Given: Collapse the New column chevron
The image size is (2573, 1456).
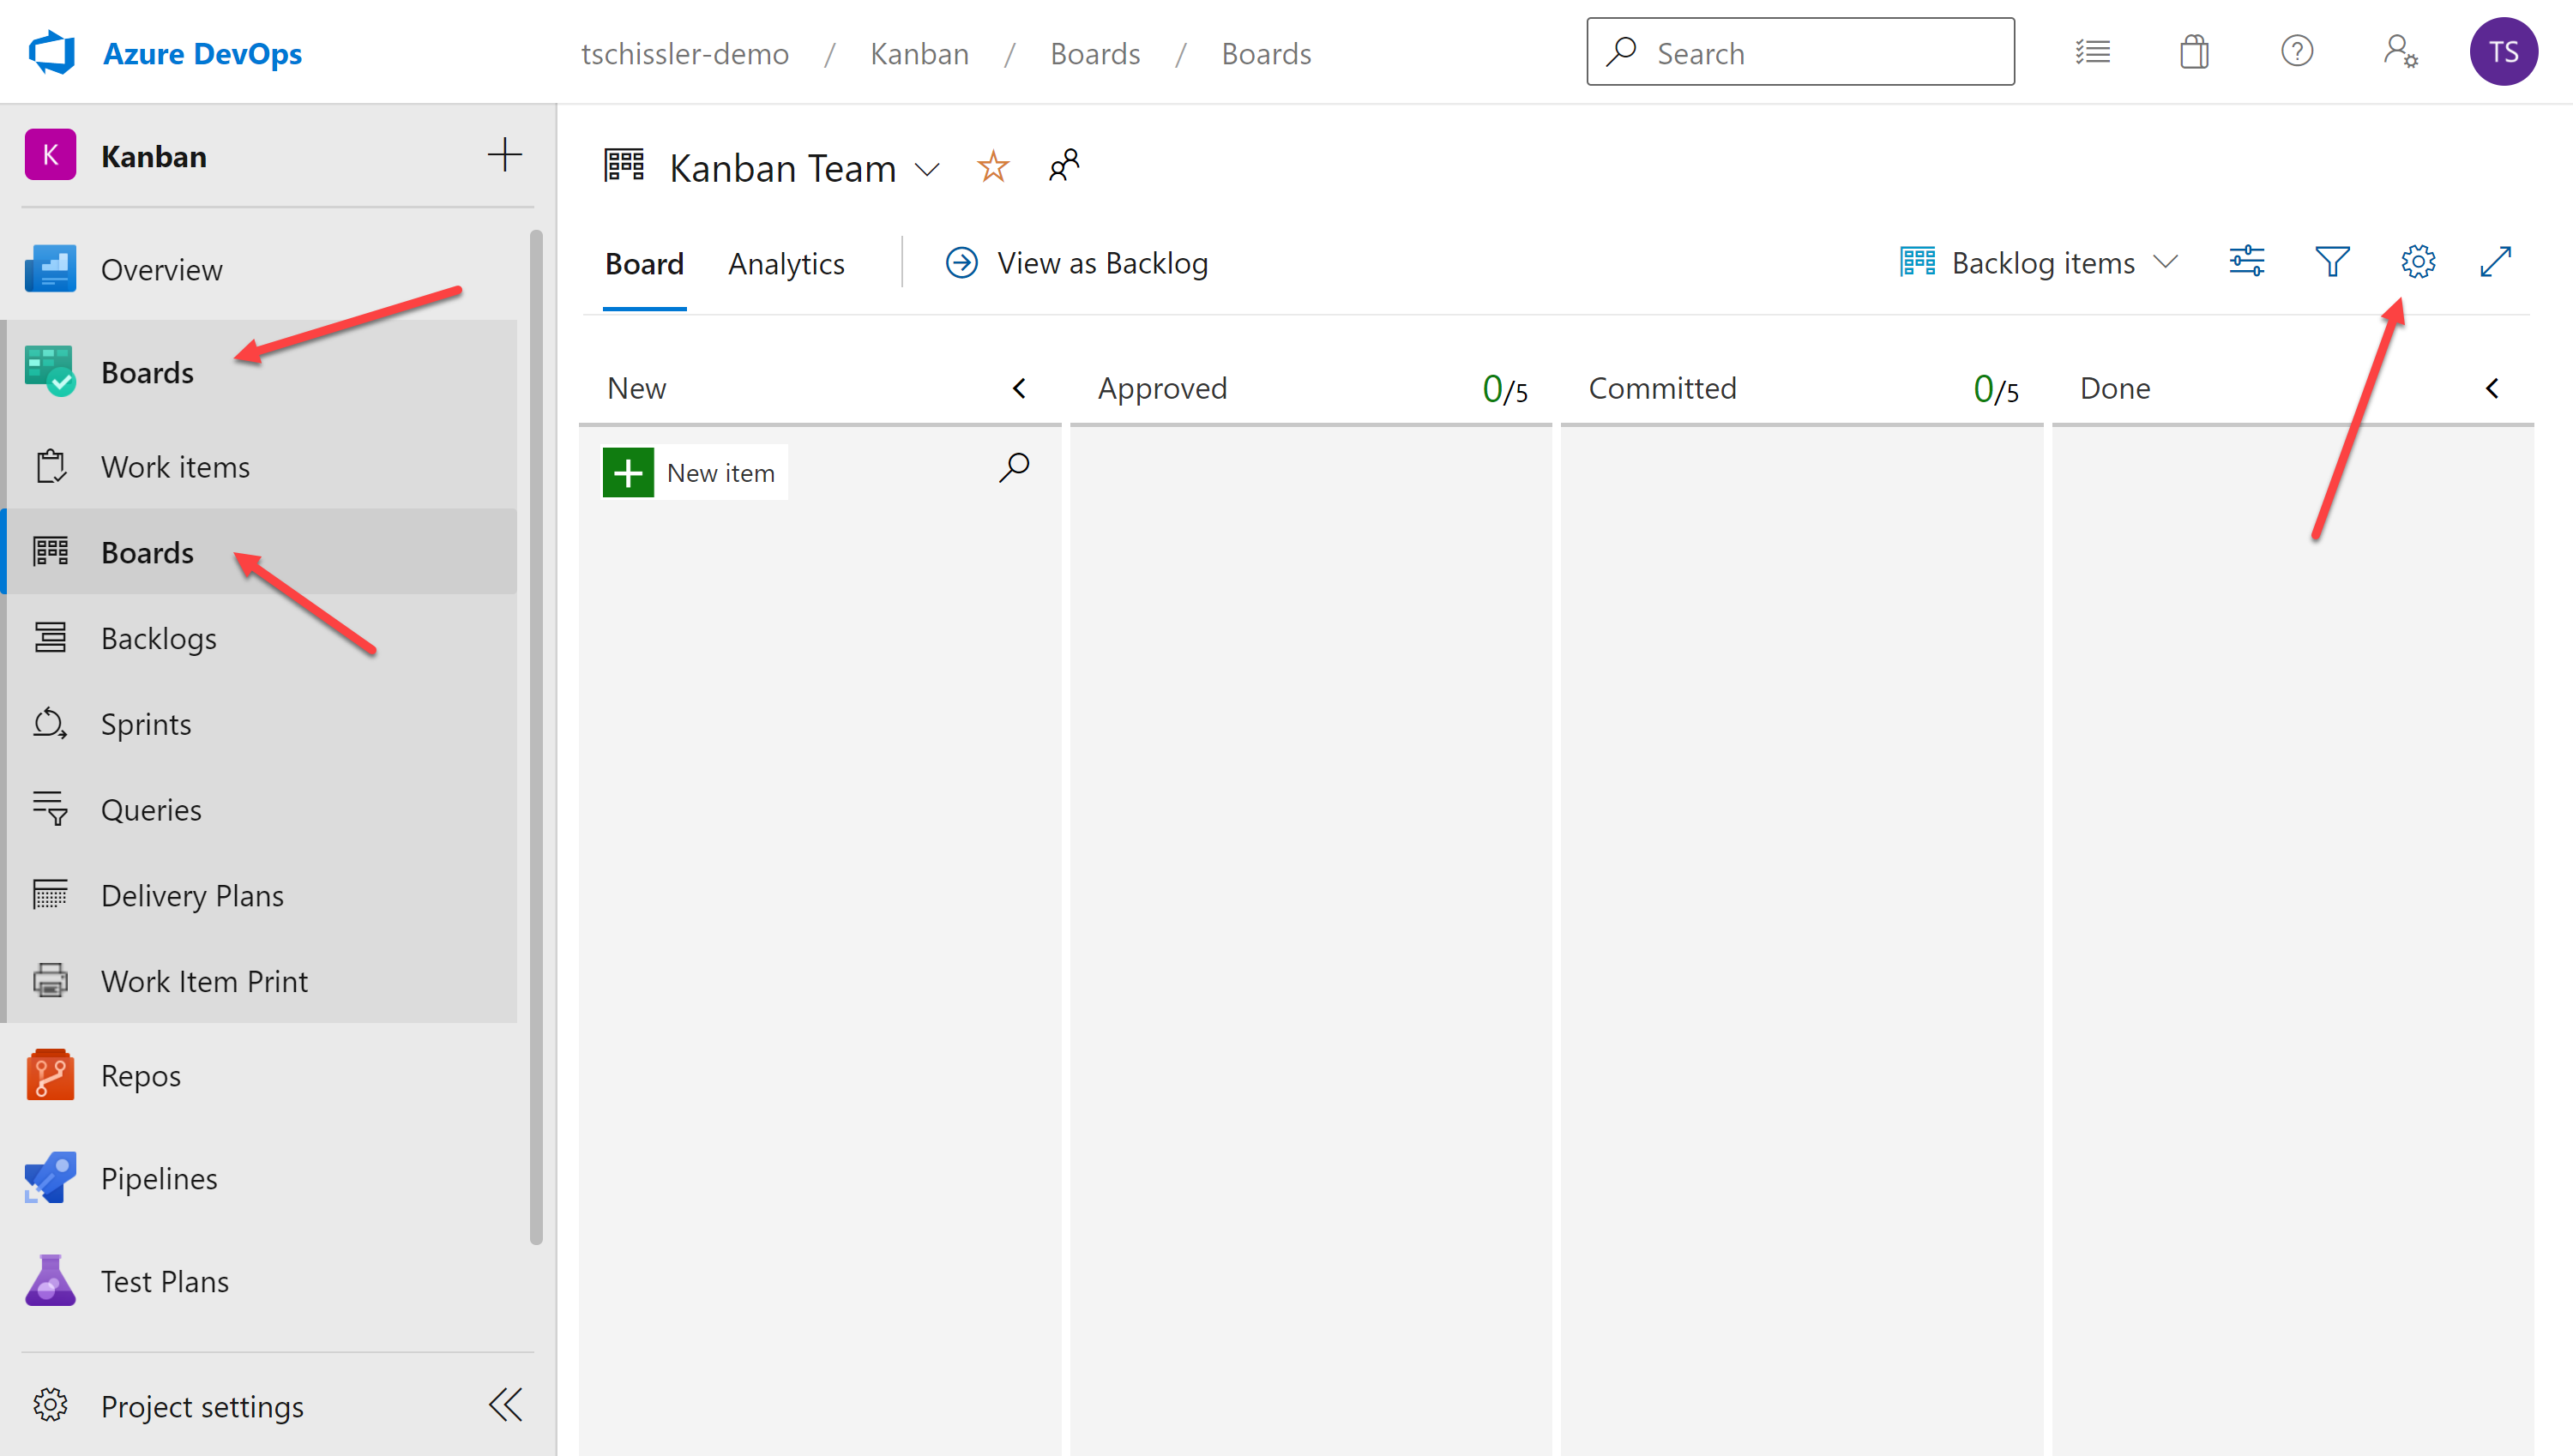Looking at the screenshot, I should 1020,388.
